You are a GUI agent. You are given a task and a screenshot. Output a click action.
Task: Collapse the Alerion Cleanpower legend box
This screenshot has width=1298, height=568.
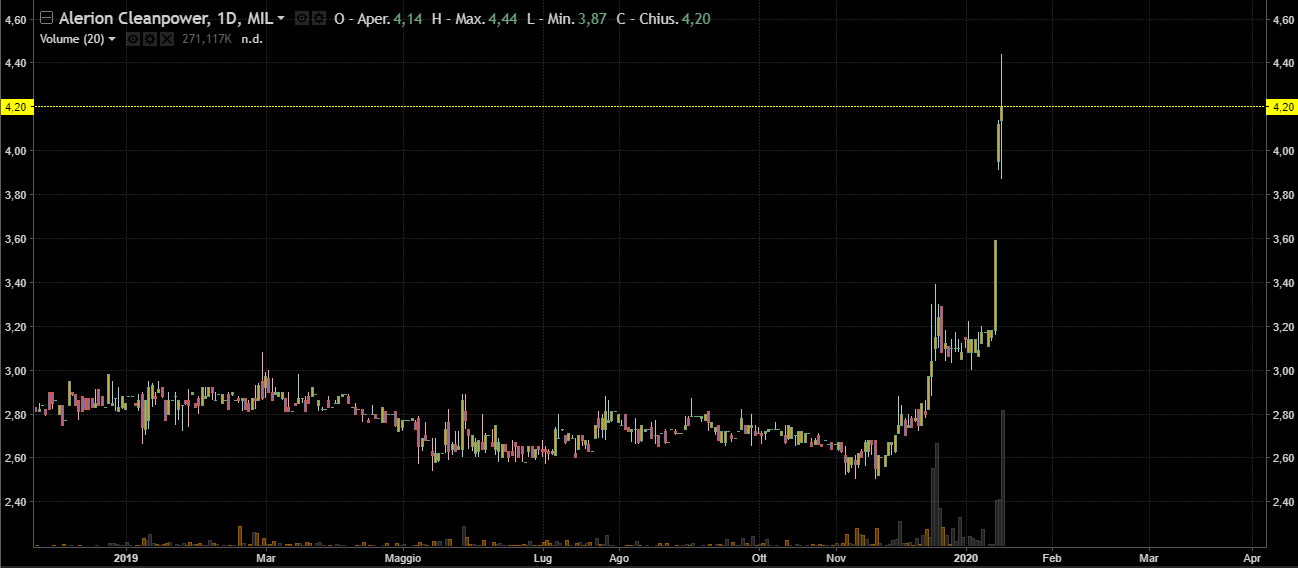(x=45, y=18)
